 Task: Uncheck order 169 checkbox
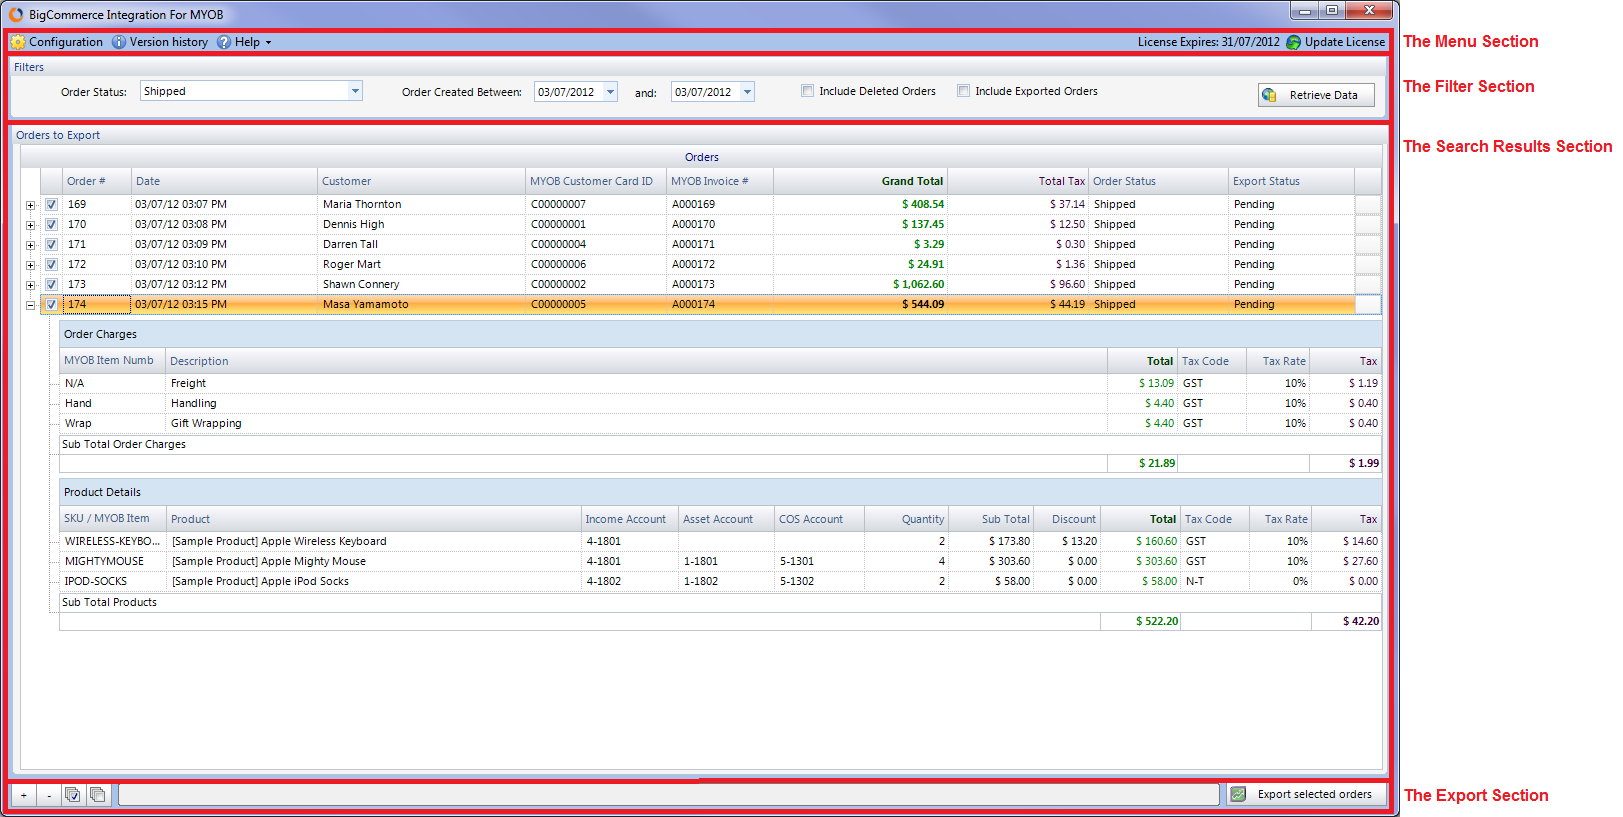[x=51, y=204]
